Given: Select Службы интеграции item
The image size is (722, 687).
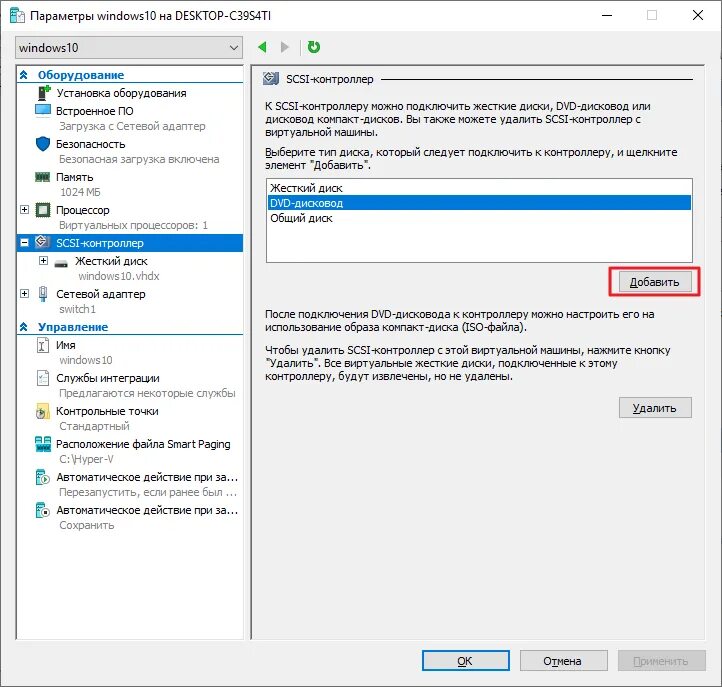Looking at the screenshot, I should pos(108,378).
